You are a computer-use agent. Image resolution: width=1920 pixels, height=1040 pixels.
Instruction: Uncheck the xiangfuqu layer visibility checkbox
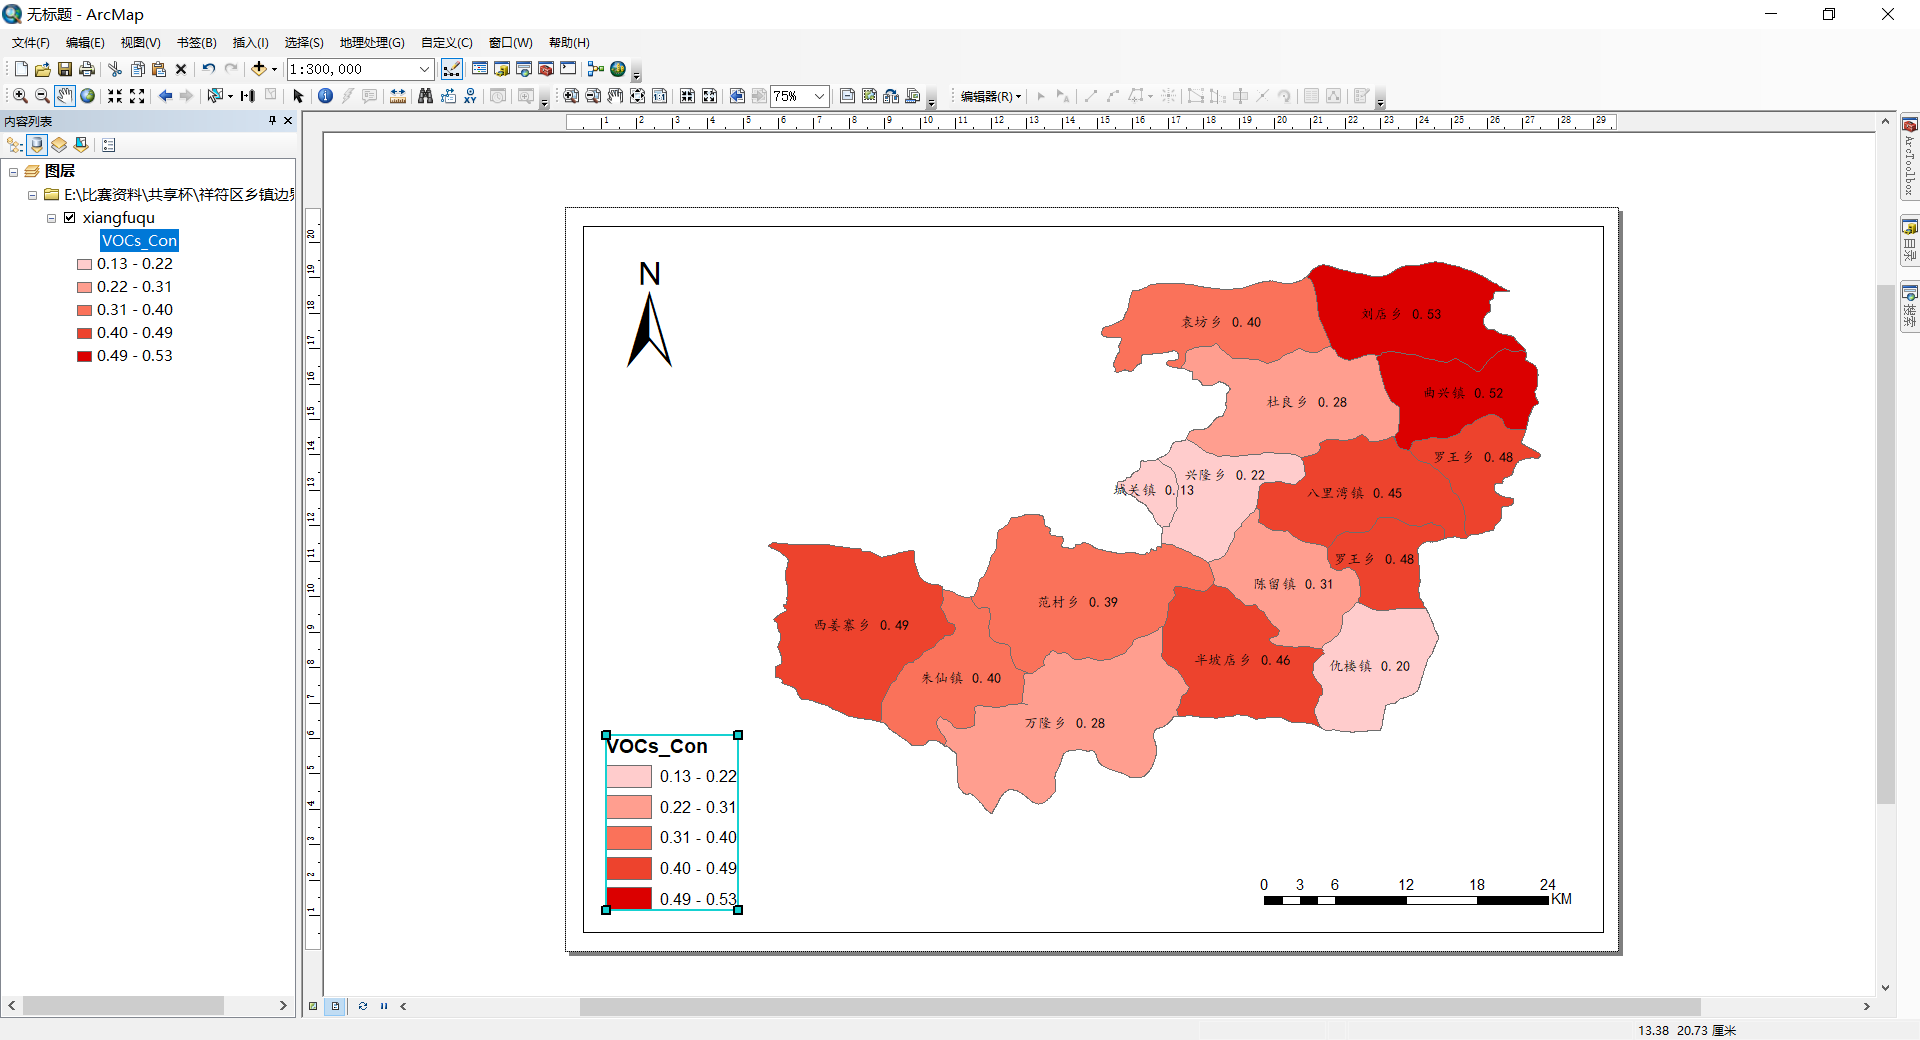(70, 217)
